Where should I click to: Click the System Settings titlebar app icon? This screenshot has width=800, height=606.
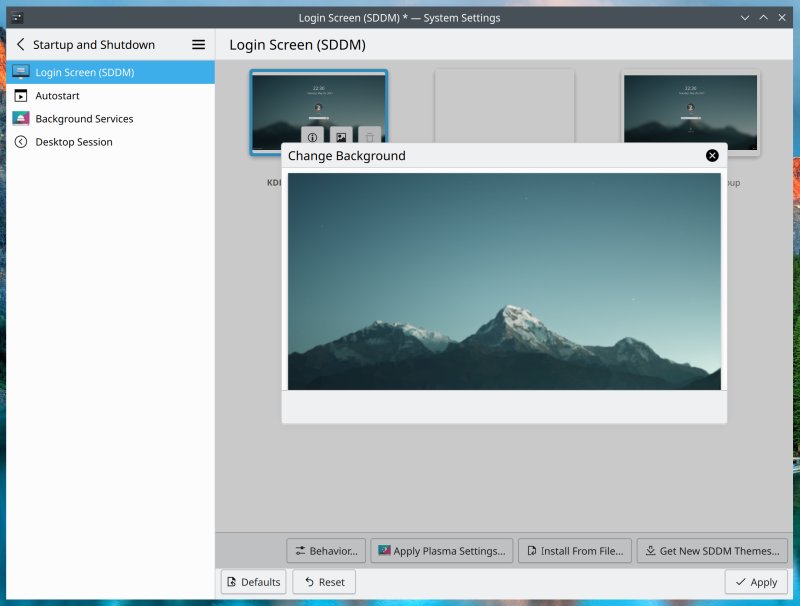17,17
